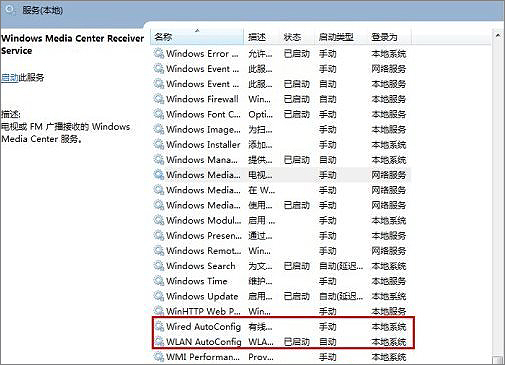Select the Windows Update service name
505x365 pixels.
(x=202, y=296)
